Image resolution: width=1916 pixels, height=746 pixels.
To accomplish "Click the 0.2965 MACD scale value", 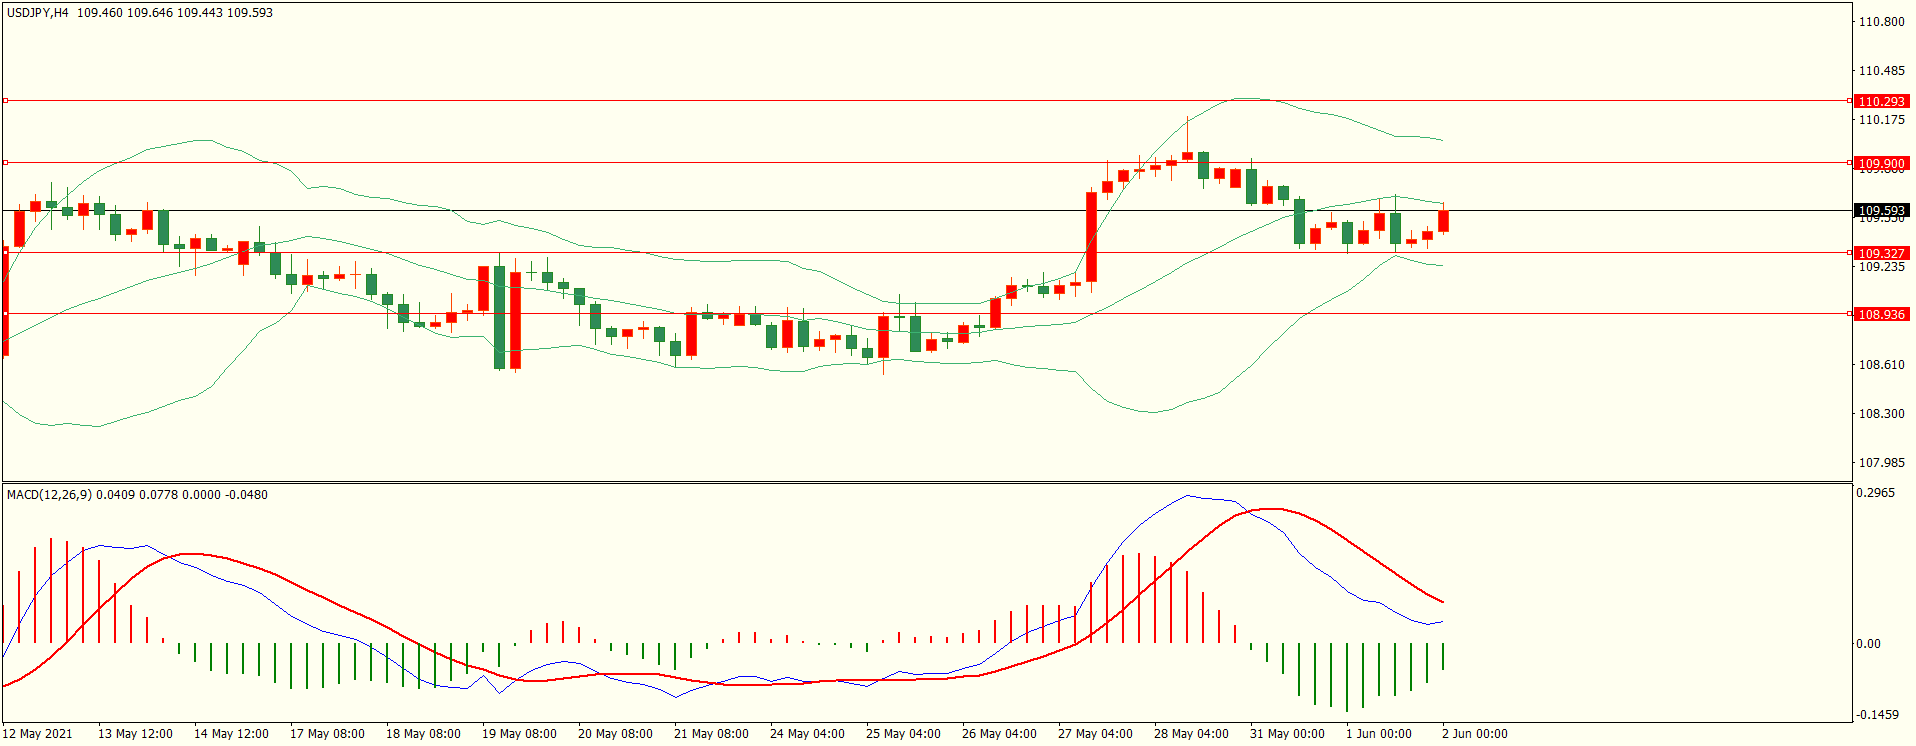I will click(1875, 493).
